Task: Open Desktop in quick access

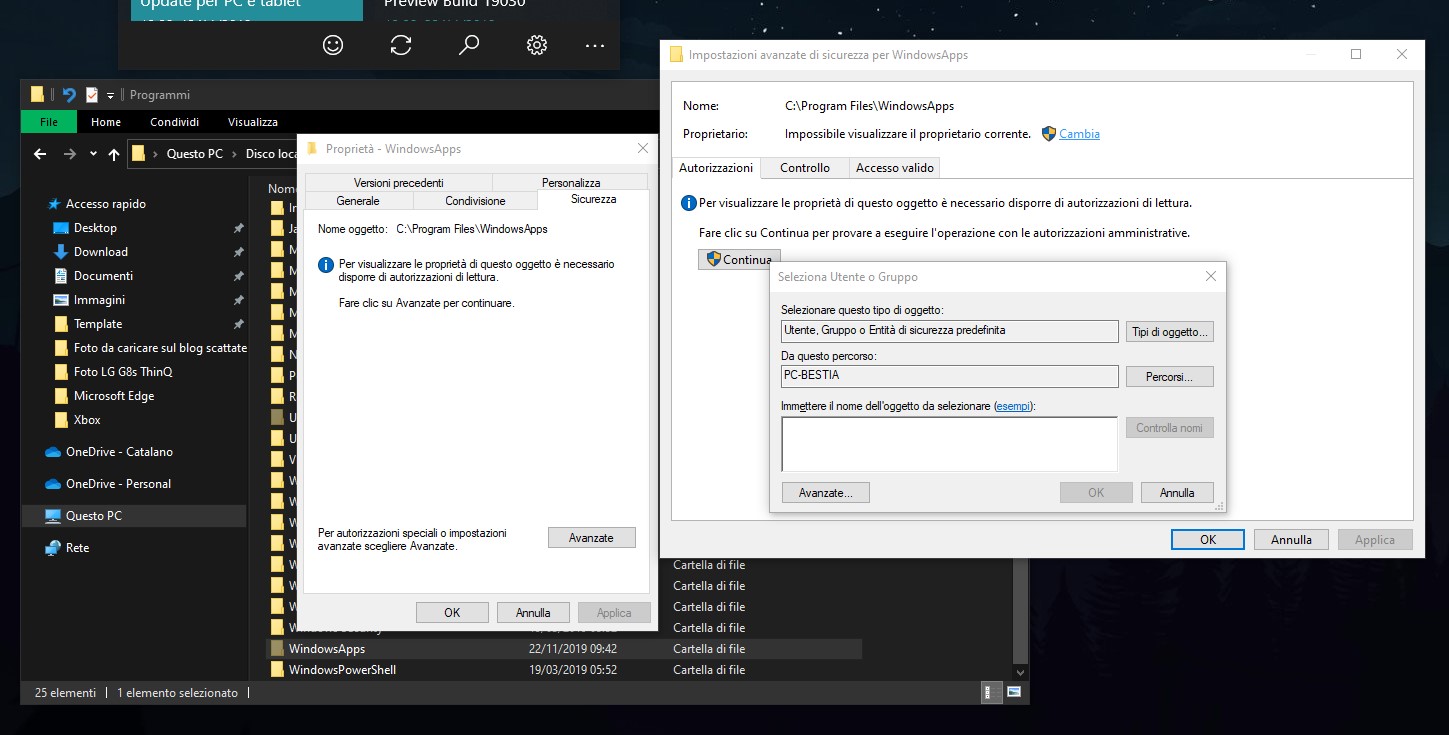Action: tap(95, 228)
